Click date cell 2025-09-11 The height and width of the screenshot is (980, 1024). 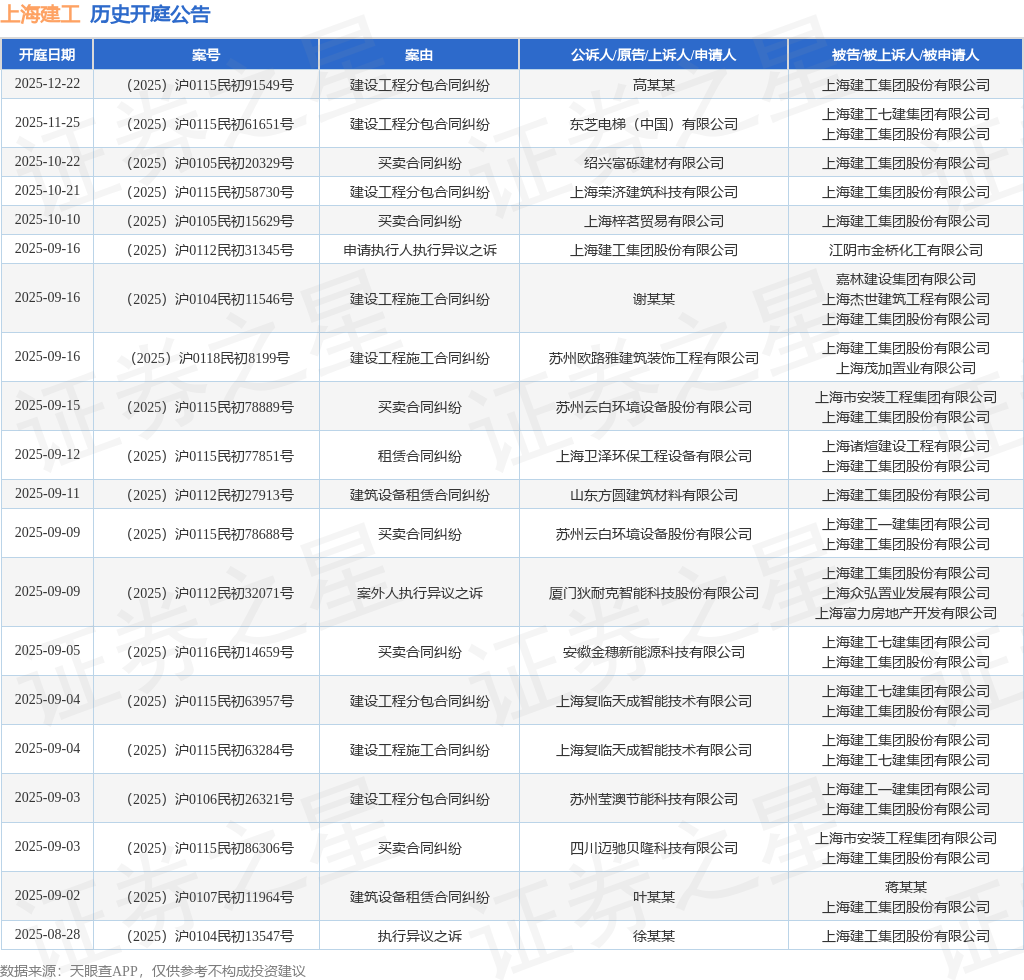pos(47,494)
